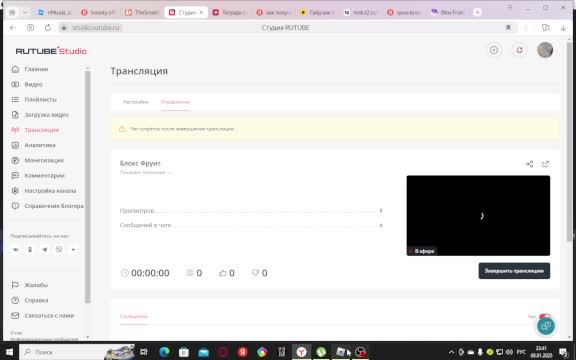Image resolution: width=576 pixels, height=360 pixels.
Task: Select the Управление tab
Action: click(x=176, y=102)
